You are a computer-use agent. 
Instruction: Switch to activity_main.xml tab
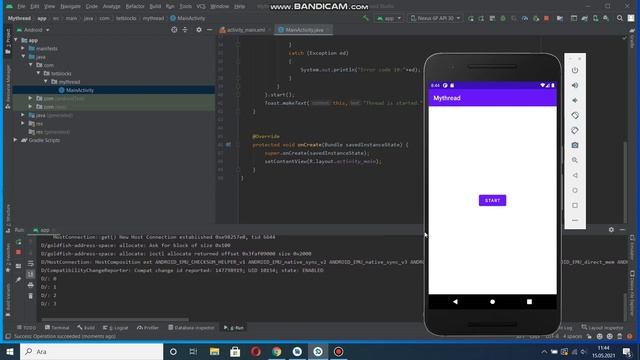point(245,30)
